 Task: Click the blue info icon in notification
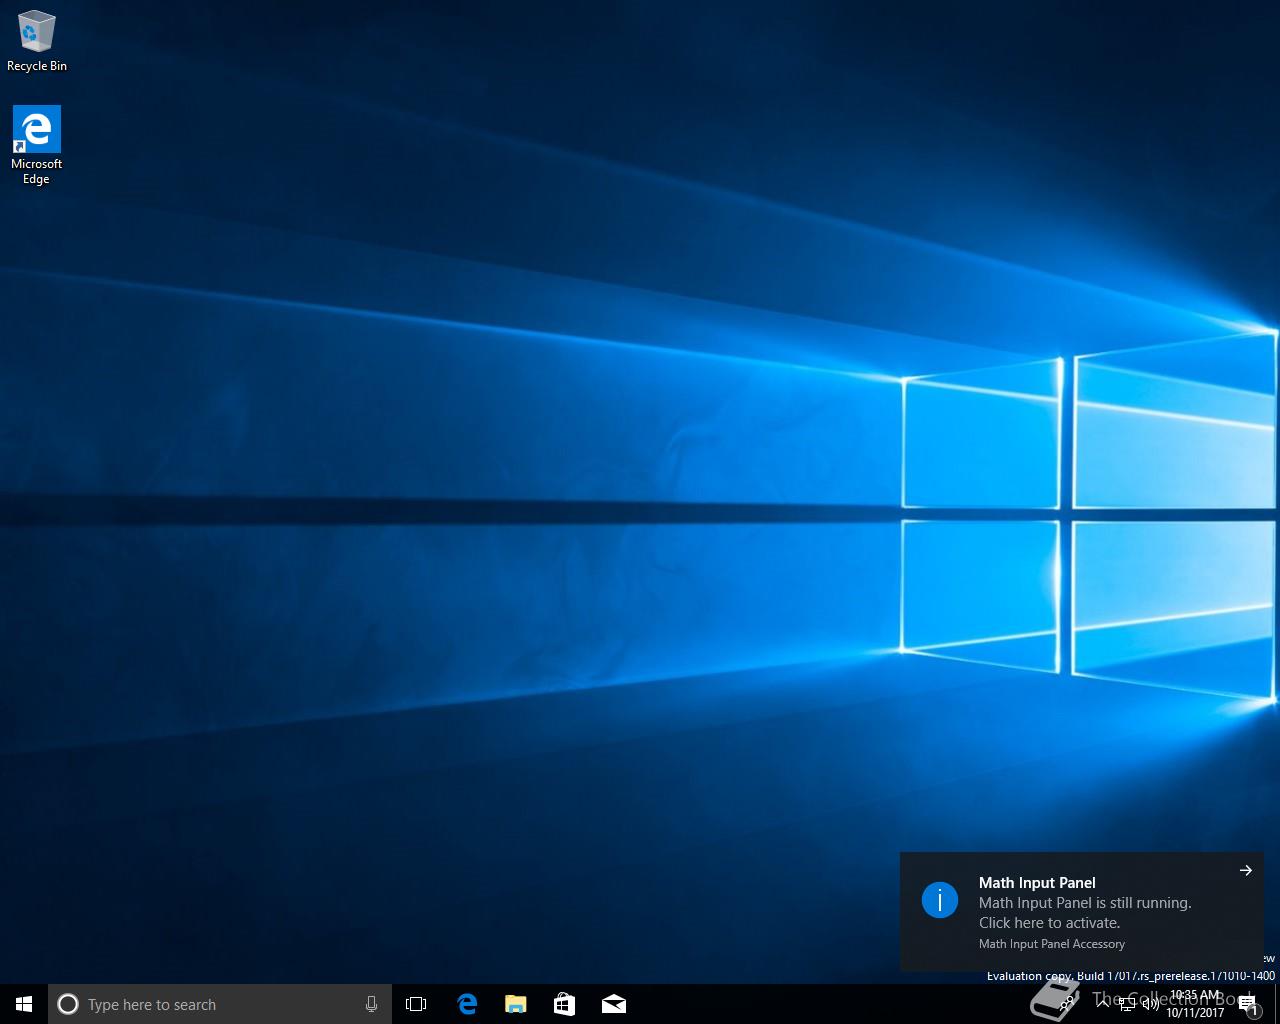tap(940, 900)
